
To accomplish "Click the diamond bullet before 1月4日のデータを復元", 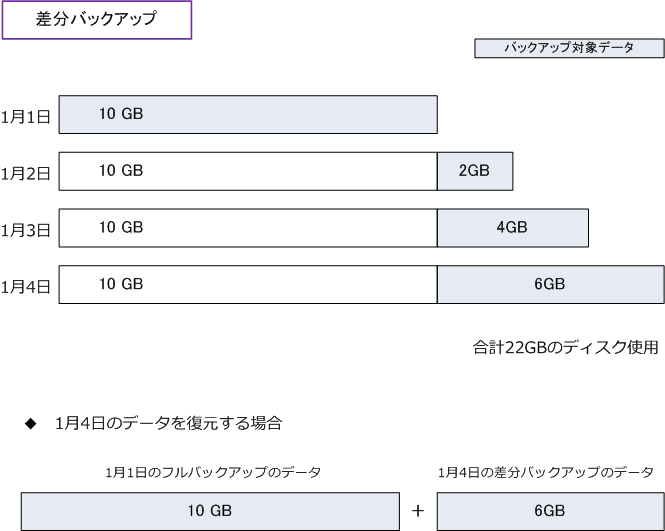I will [31, 423].
